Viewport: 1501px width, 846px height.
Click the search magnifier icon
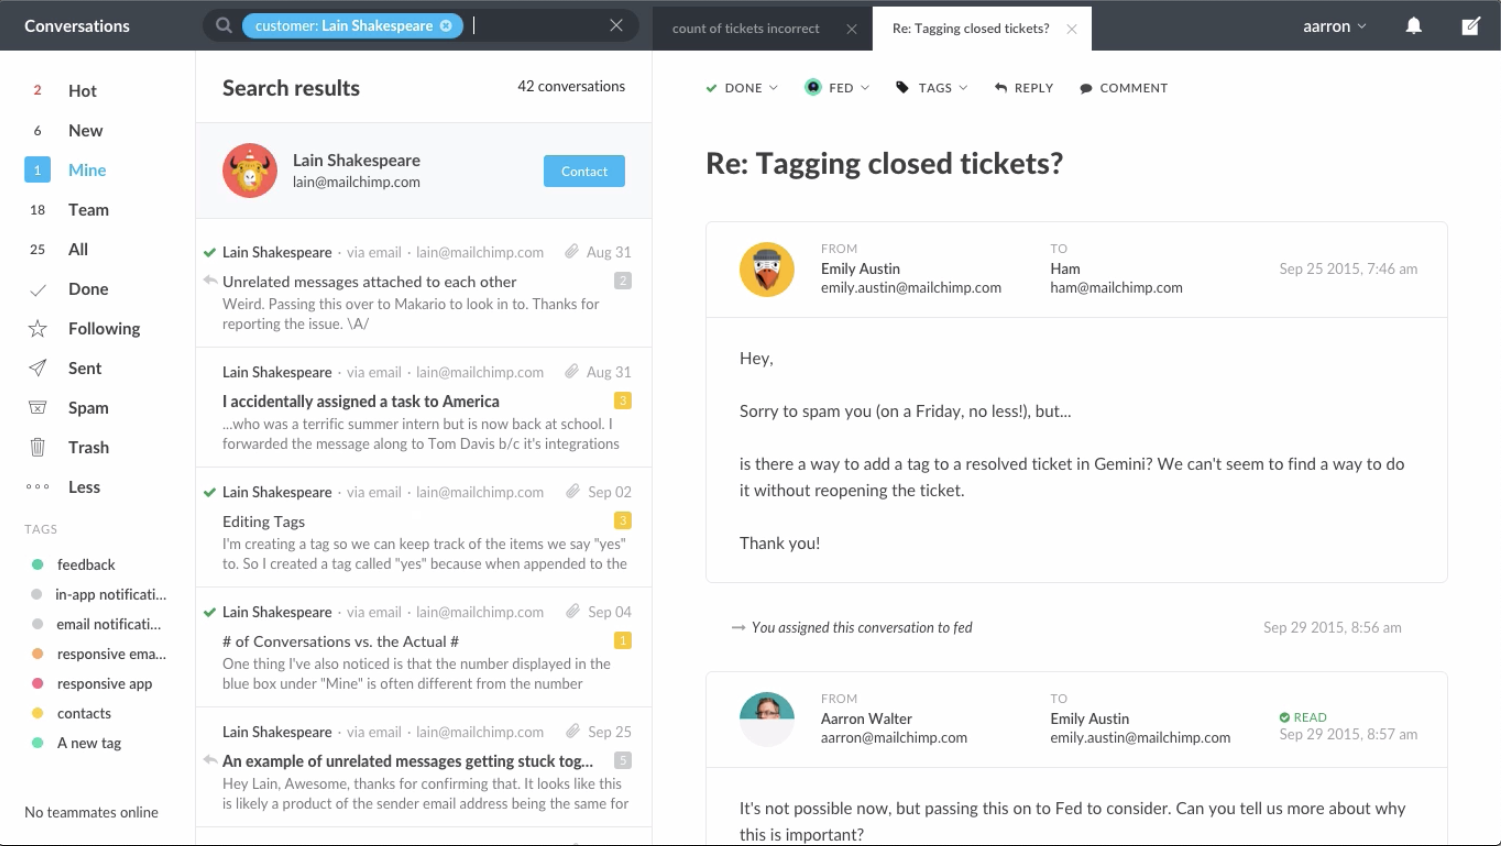224,26
